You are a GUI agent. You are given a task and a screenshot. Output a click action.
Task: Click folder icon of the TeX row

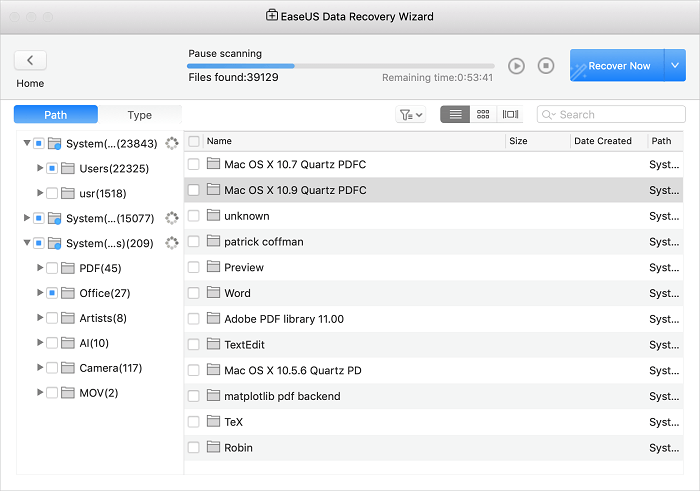point(213,421)
